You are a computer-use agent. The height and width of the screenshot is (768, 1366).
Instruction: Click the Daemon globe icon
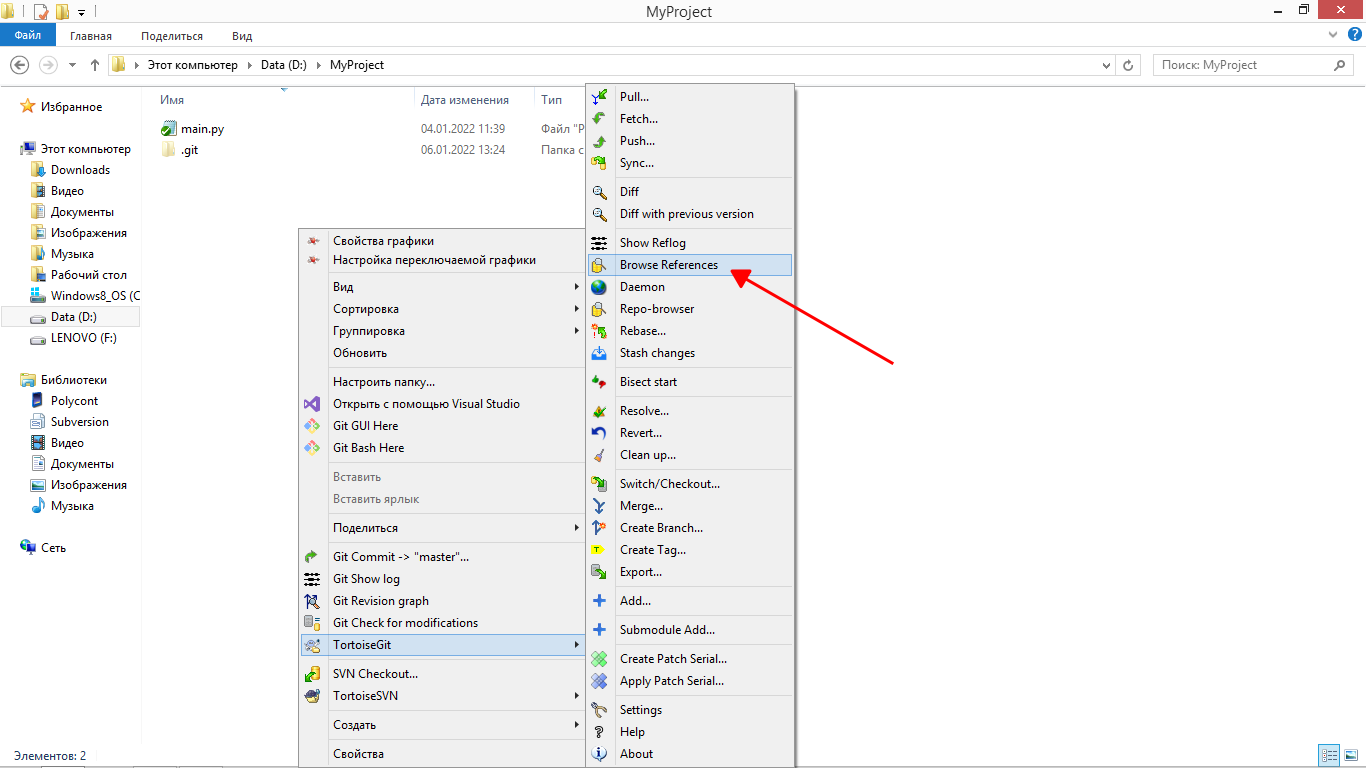[599, 287]
